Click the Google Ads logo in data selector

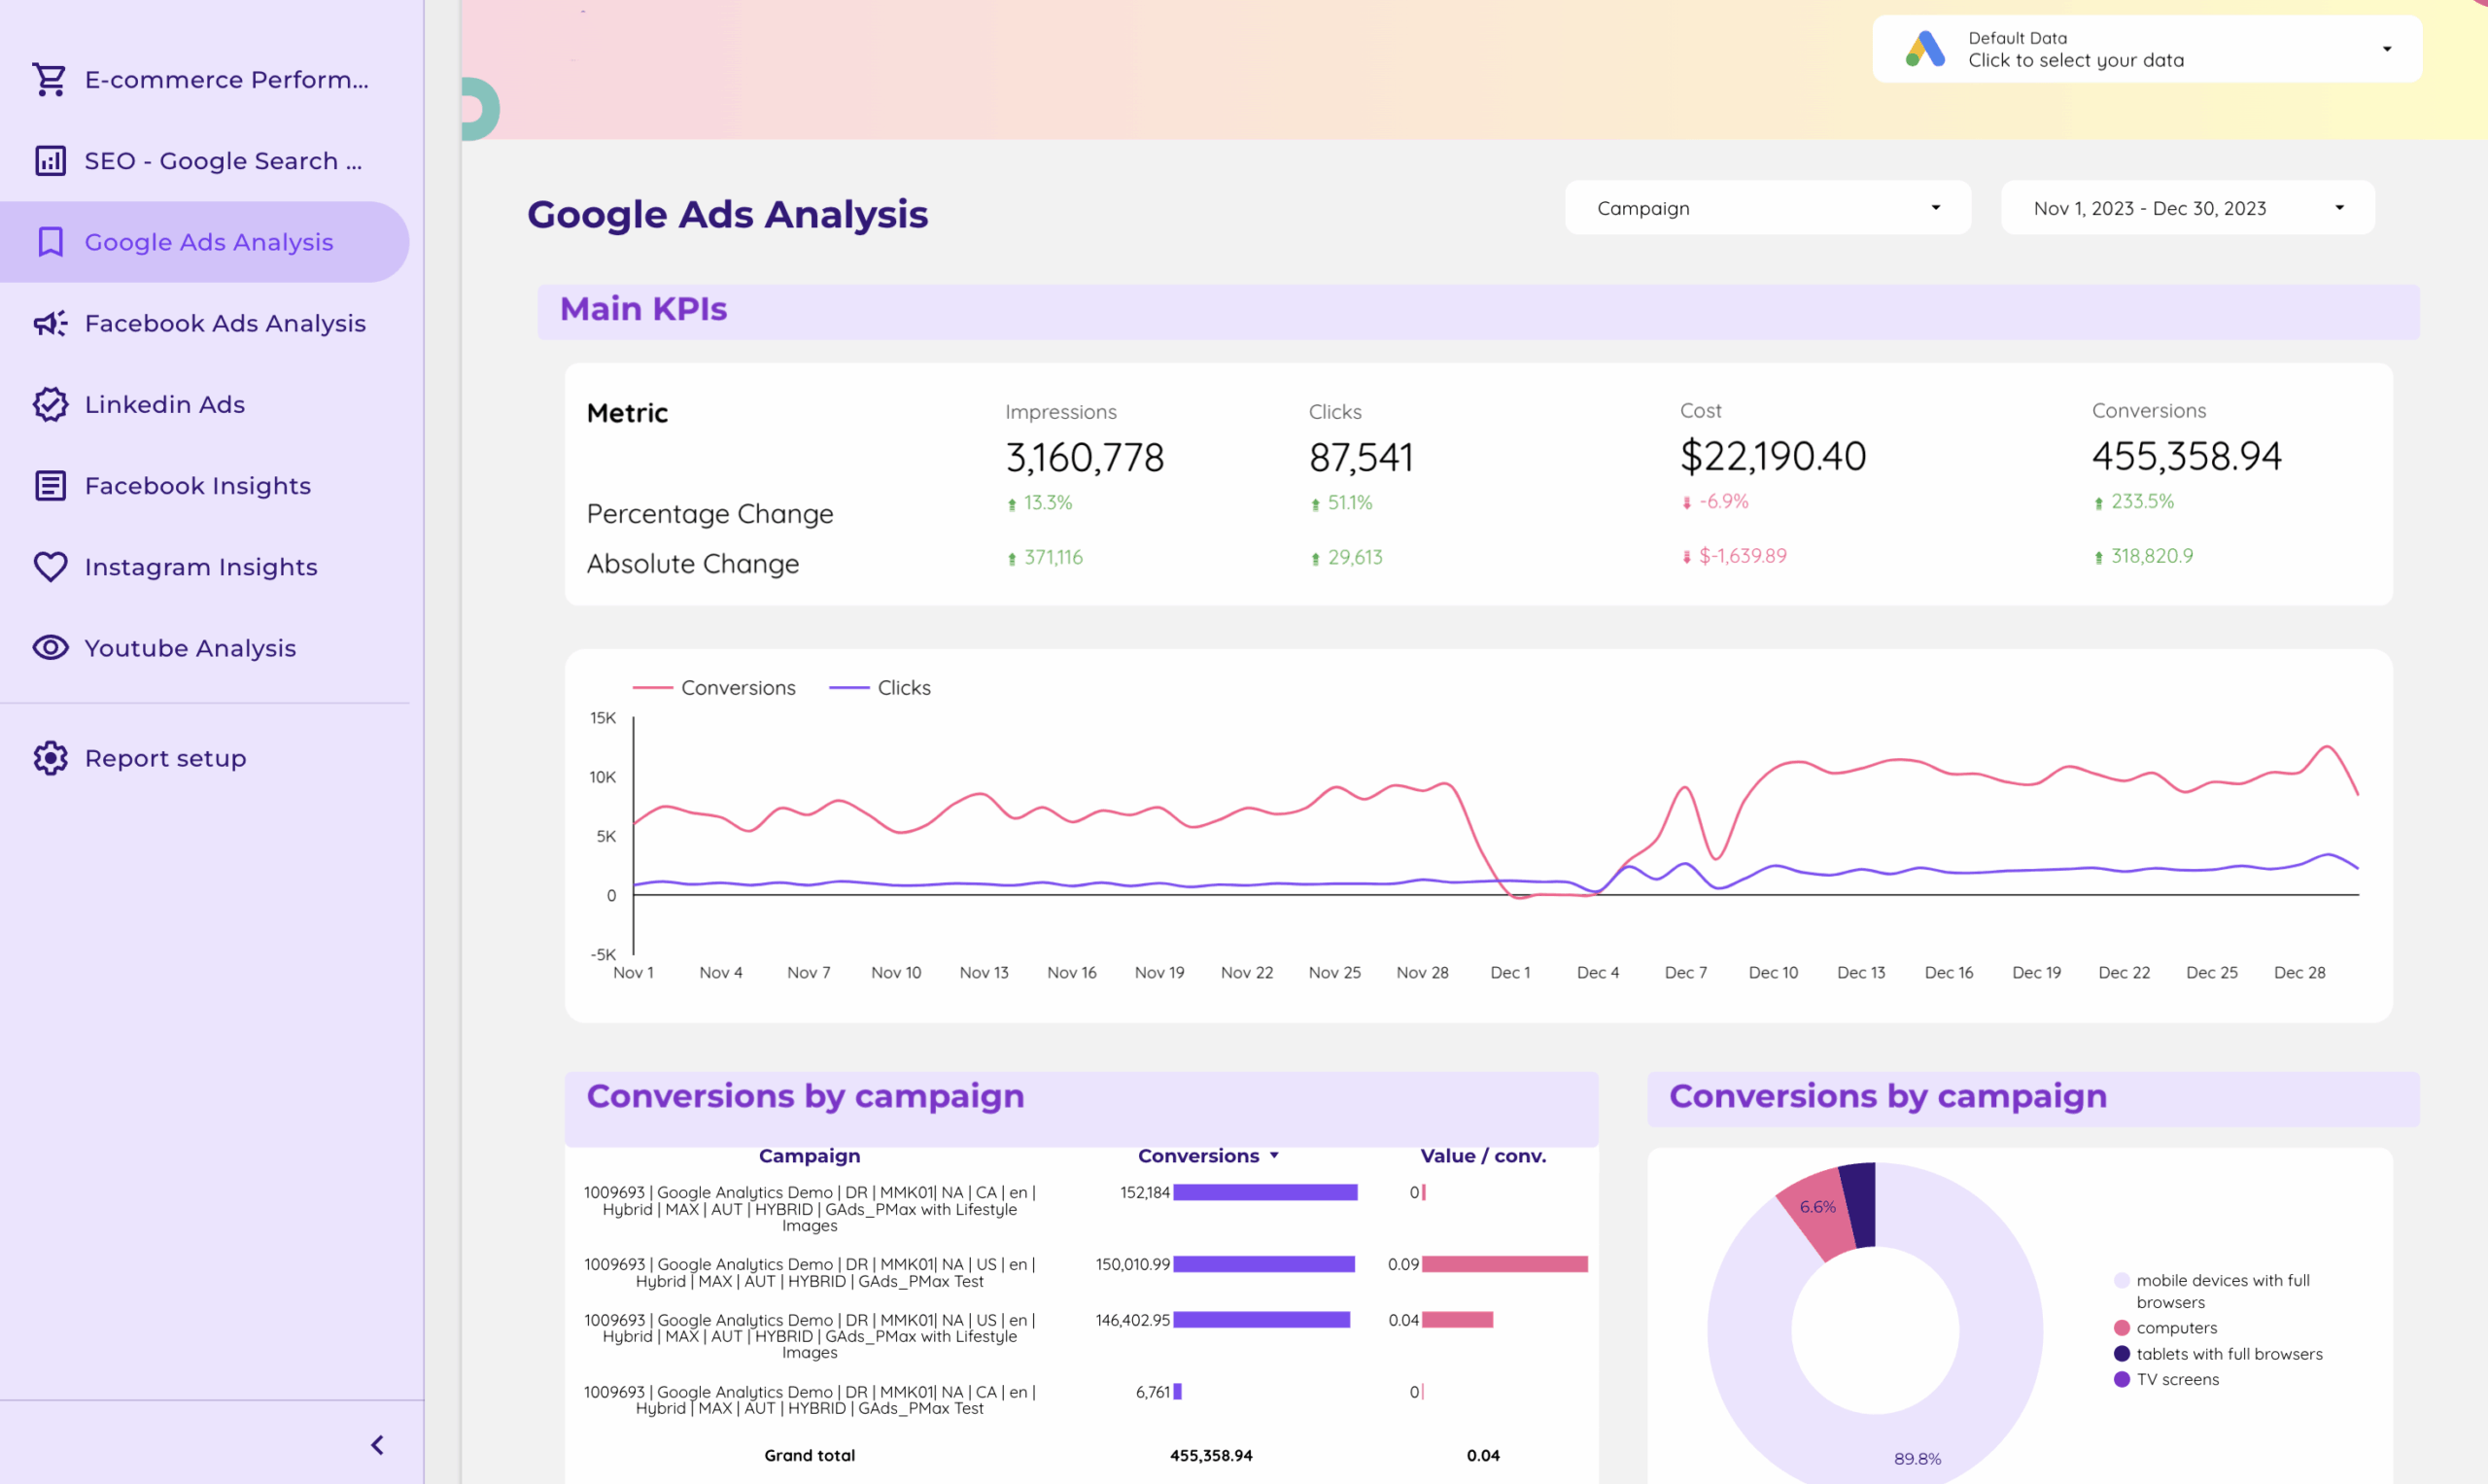tap(1925, 49)
